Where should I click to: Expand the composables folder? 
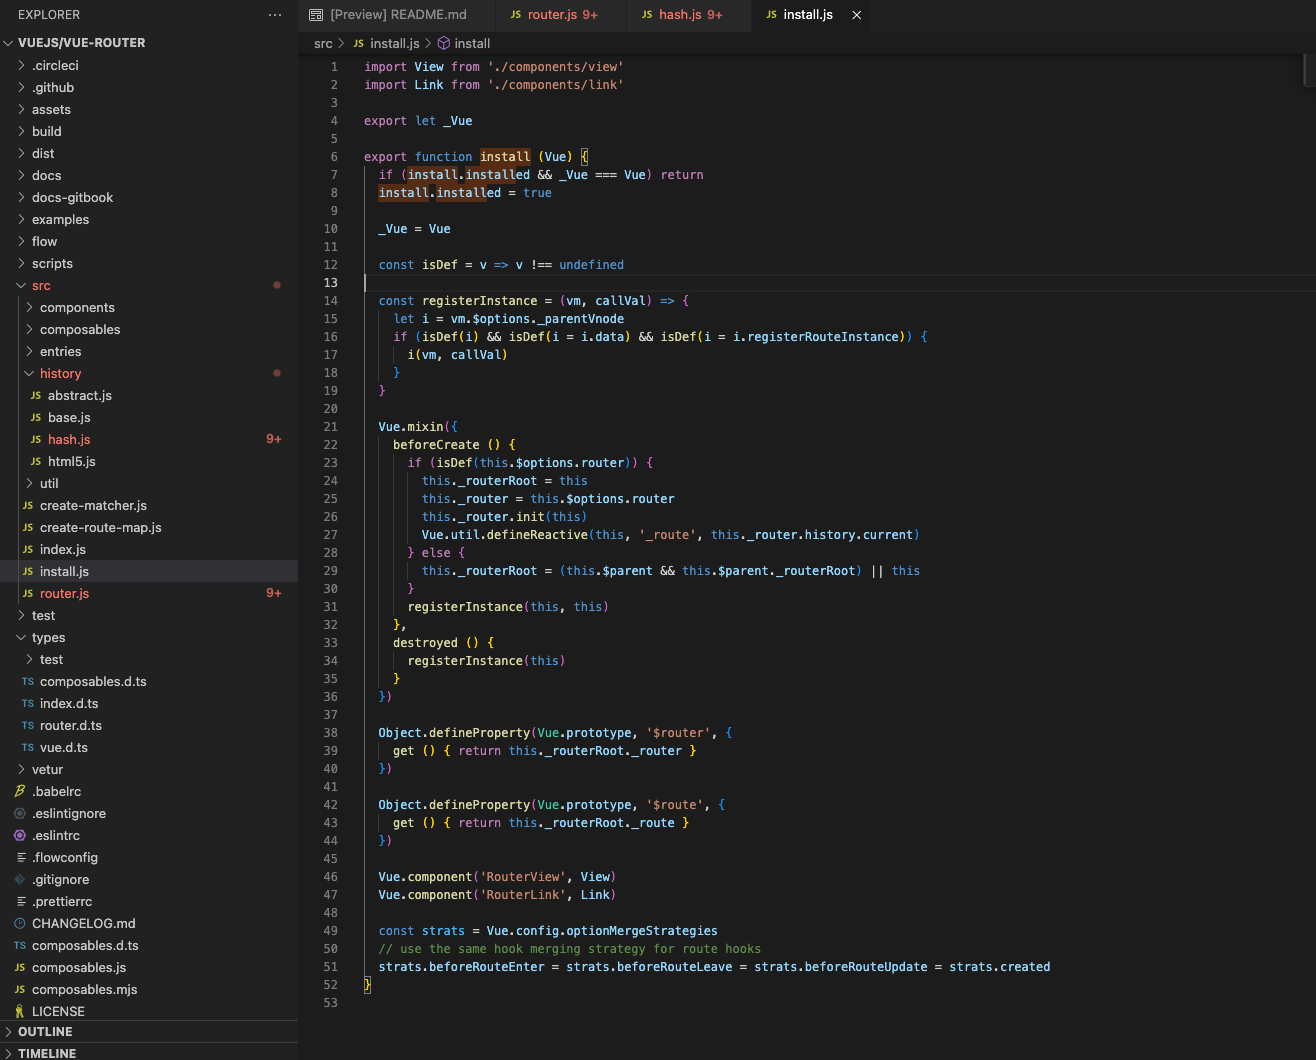point(30,330)
